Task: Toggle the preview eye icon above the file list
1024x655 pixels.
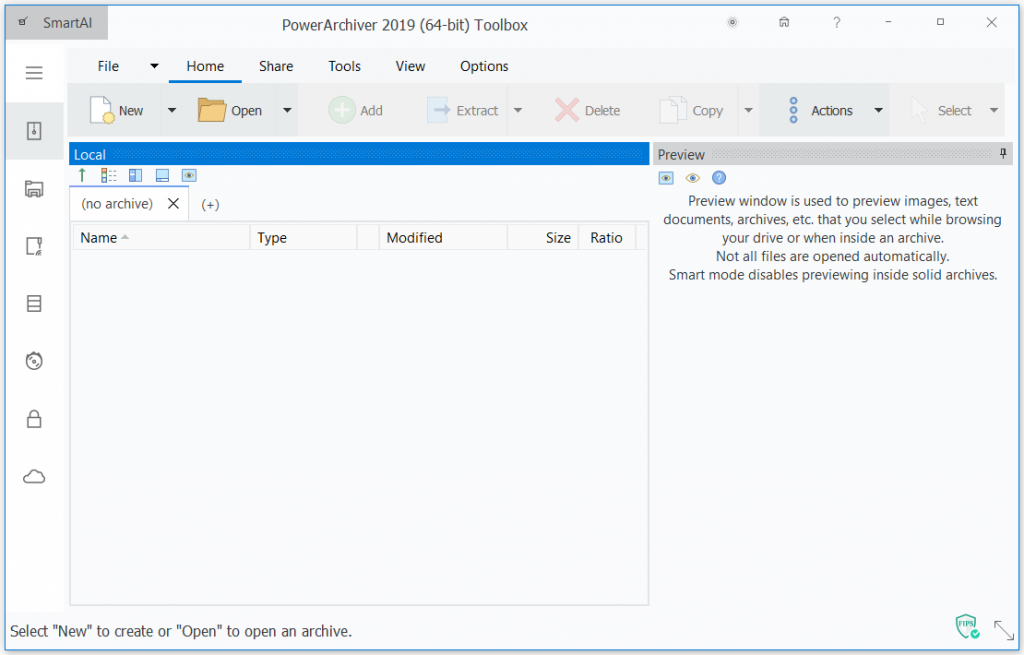Action: coord(189,175)
